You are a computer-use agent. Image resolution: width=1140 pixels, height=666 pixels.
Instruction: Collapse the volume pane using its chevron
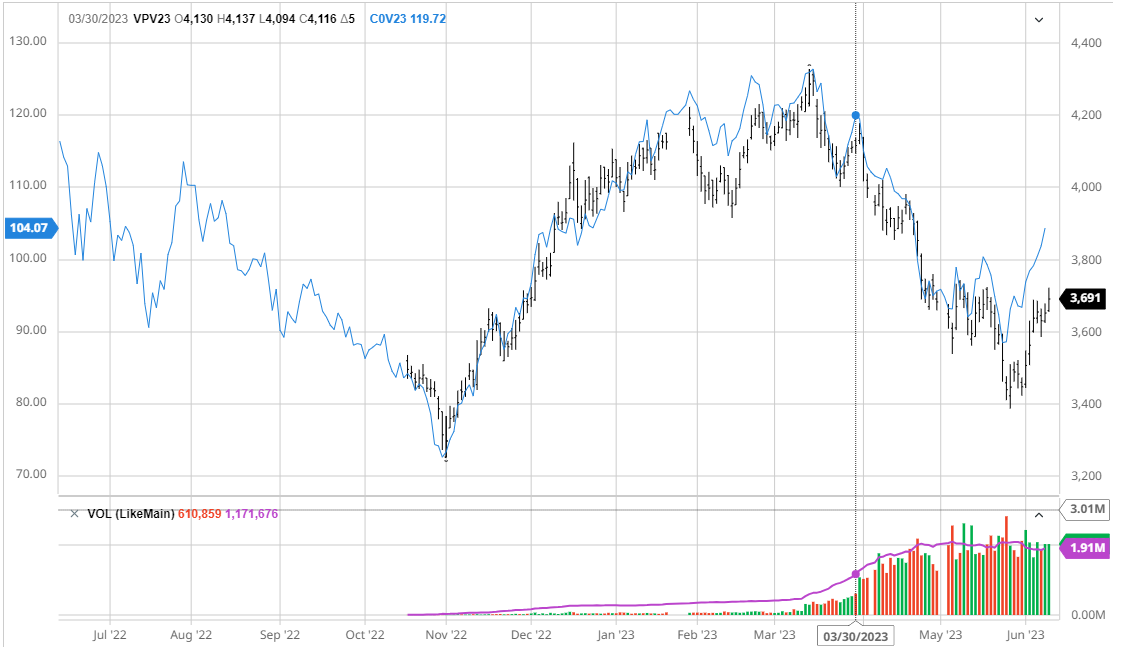pyautogui.click(x=1038, y=515)
